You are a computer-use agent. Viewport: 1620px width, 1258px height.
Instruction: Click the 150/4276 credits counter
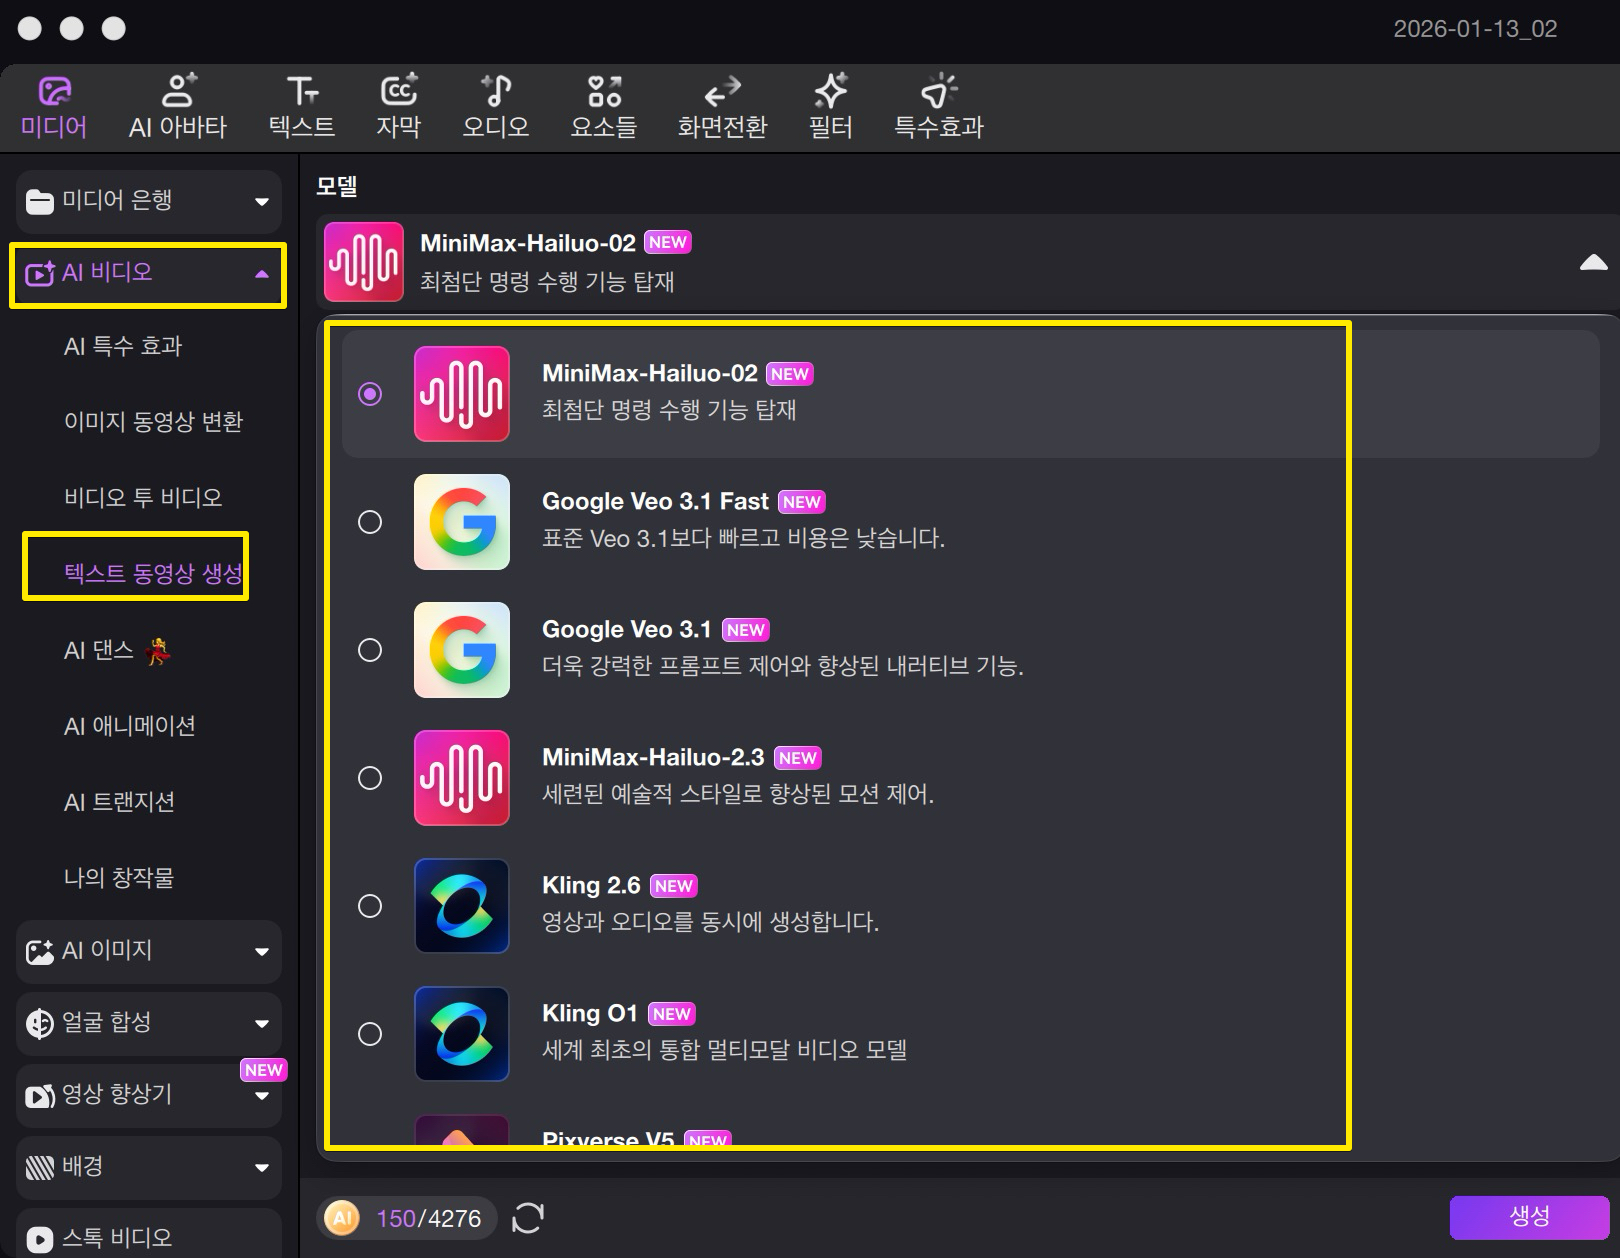tap(429, 1219)
